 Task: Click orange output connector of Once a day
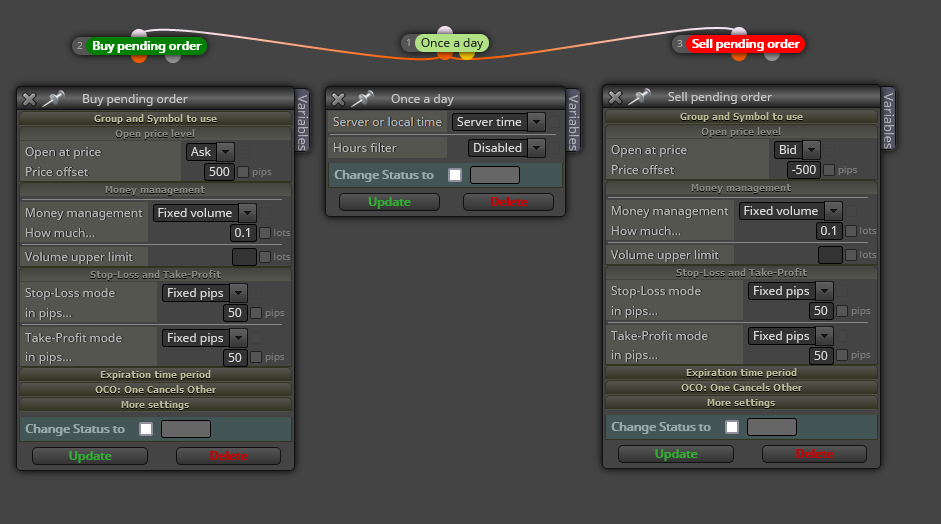pos(445,55)
